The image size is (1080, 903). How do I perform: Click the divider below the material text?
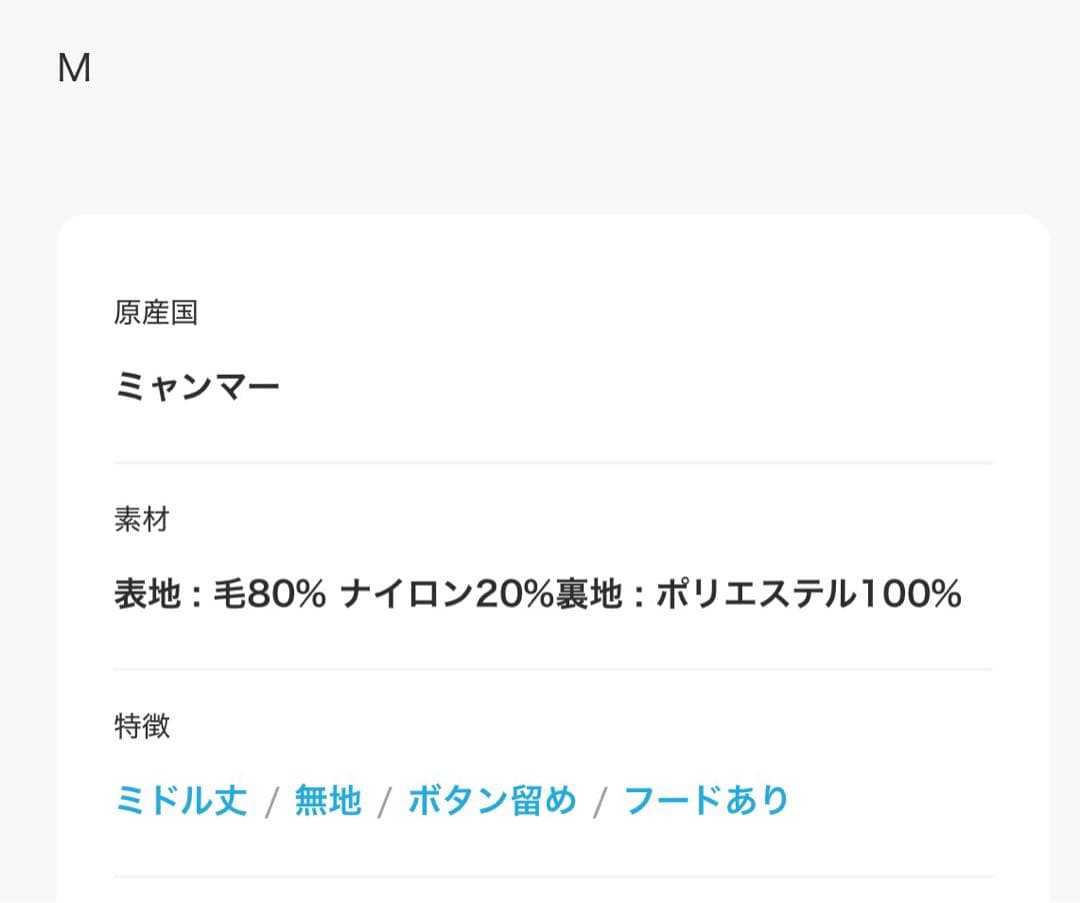(x=553, y=669)
